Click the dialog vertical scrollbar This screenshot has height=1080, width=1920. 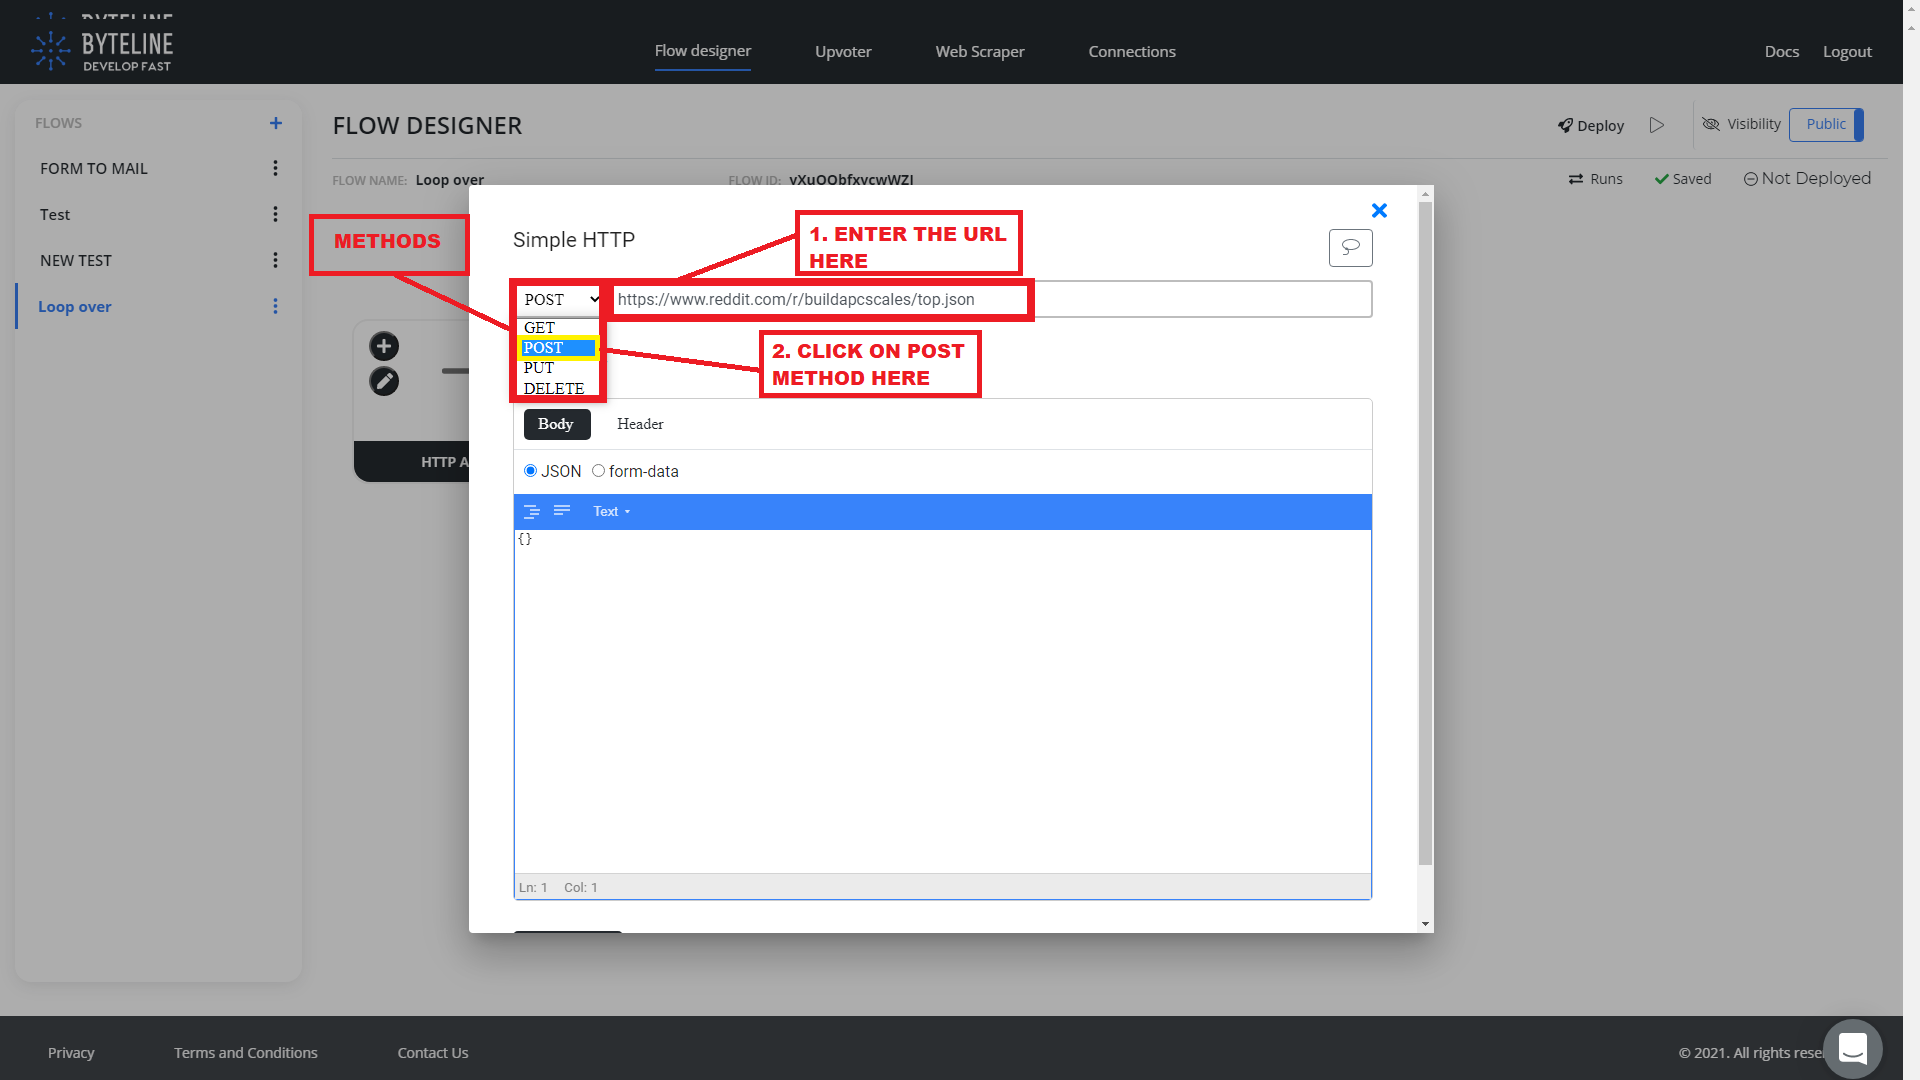1425,533
